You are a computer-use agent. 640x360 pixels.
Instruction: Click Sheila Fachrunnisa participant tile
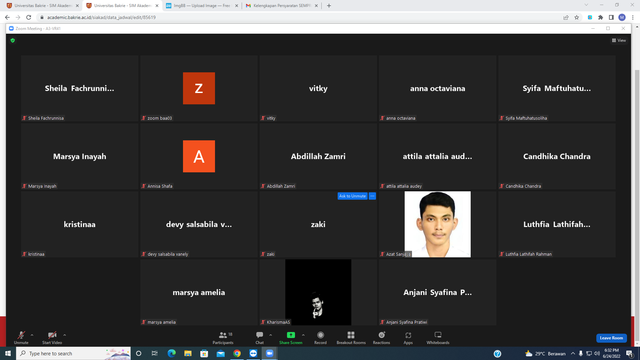coord(80,88)
